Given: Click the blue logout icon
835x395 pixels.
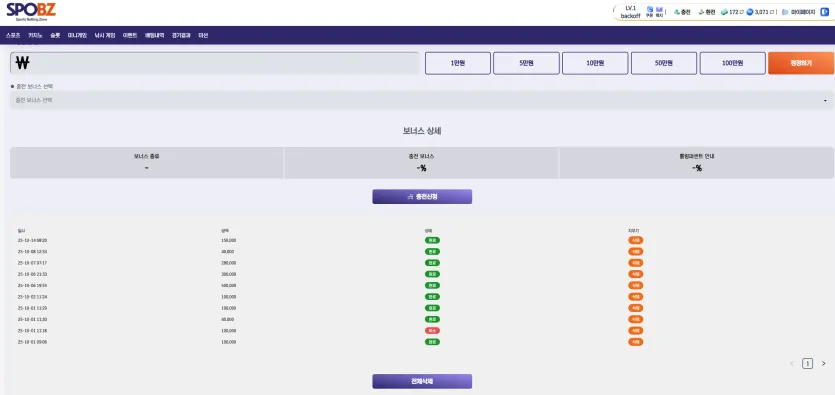Looking at the screenshot, I should [825, 12].
